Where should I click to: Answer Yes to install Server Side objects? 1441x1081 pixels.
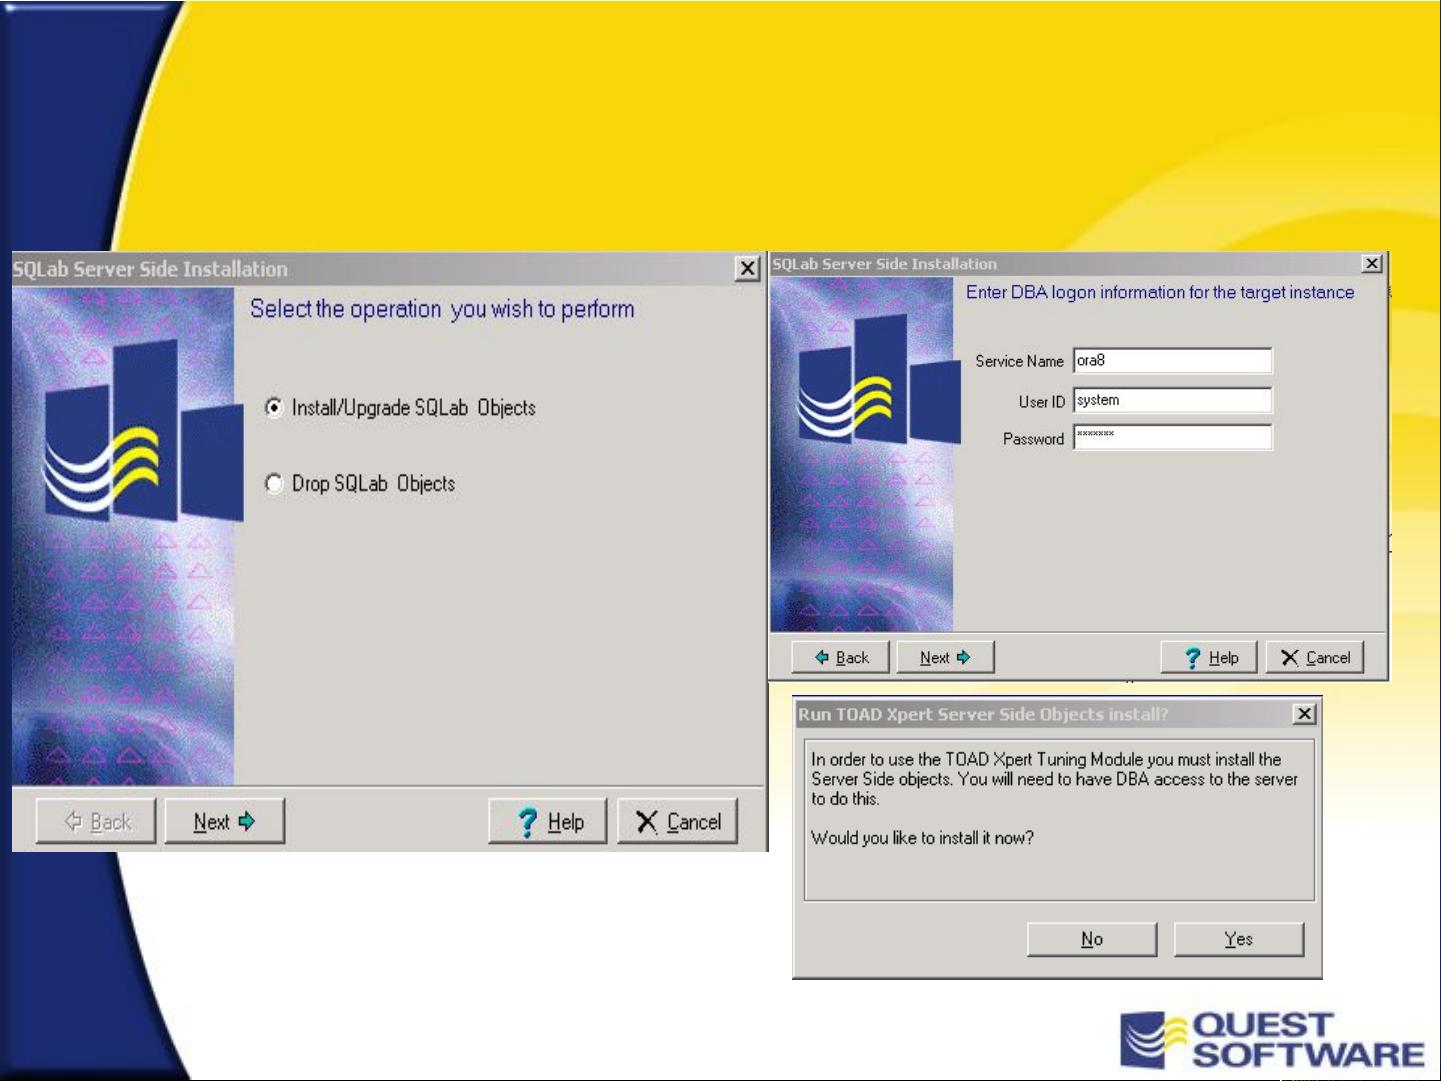pyautogui.click(x=1238, y=939)
